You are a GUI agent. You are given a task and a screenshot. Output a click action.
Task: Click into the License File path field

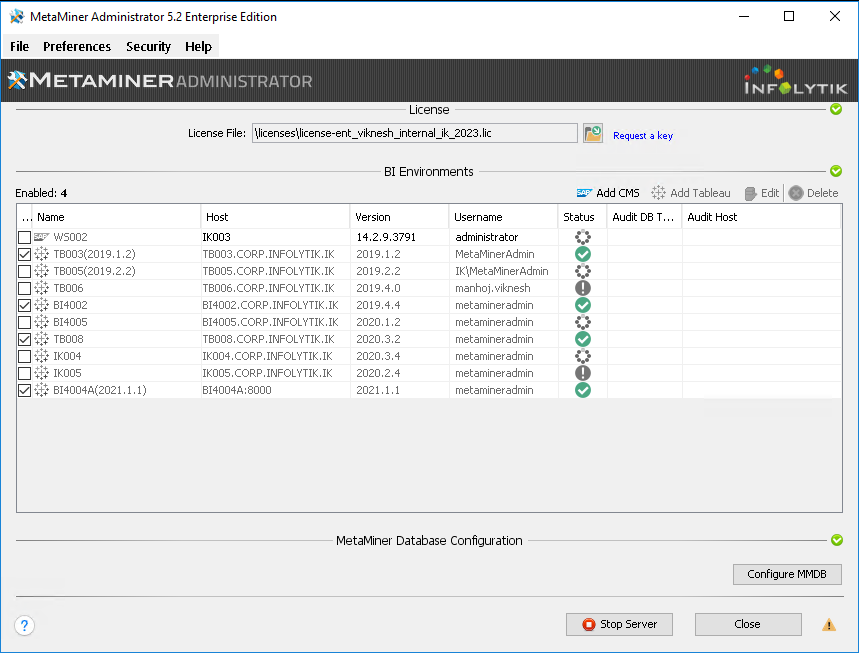click(415, 133)
